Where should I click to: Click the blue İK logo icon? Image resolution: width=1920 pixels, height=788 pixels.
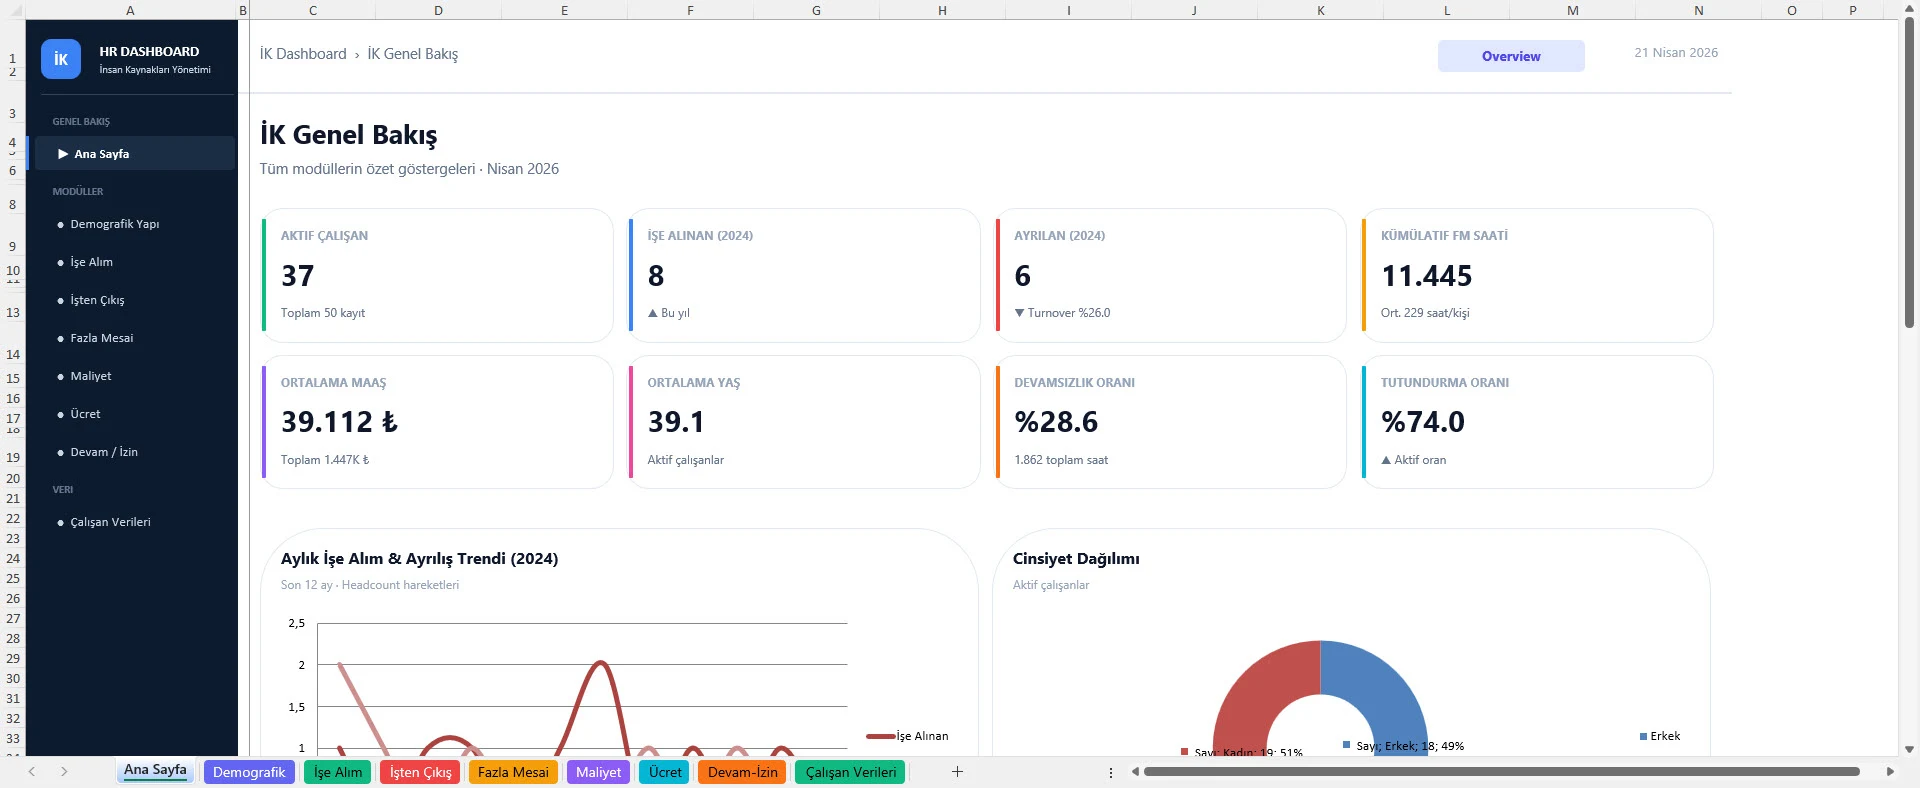tap(60, 59)
